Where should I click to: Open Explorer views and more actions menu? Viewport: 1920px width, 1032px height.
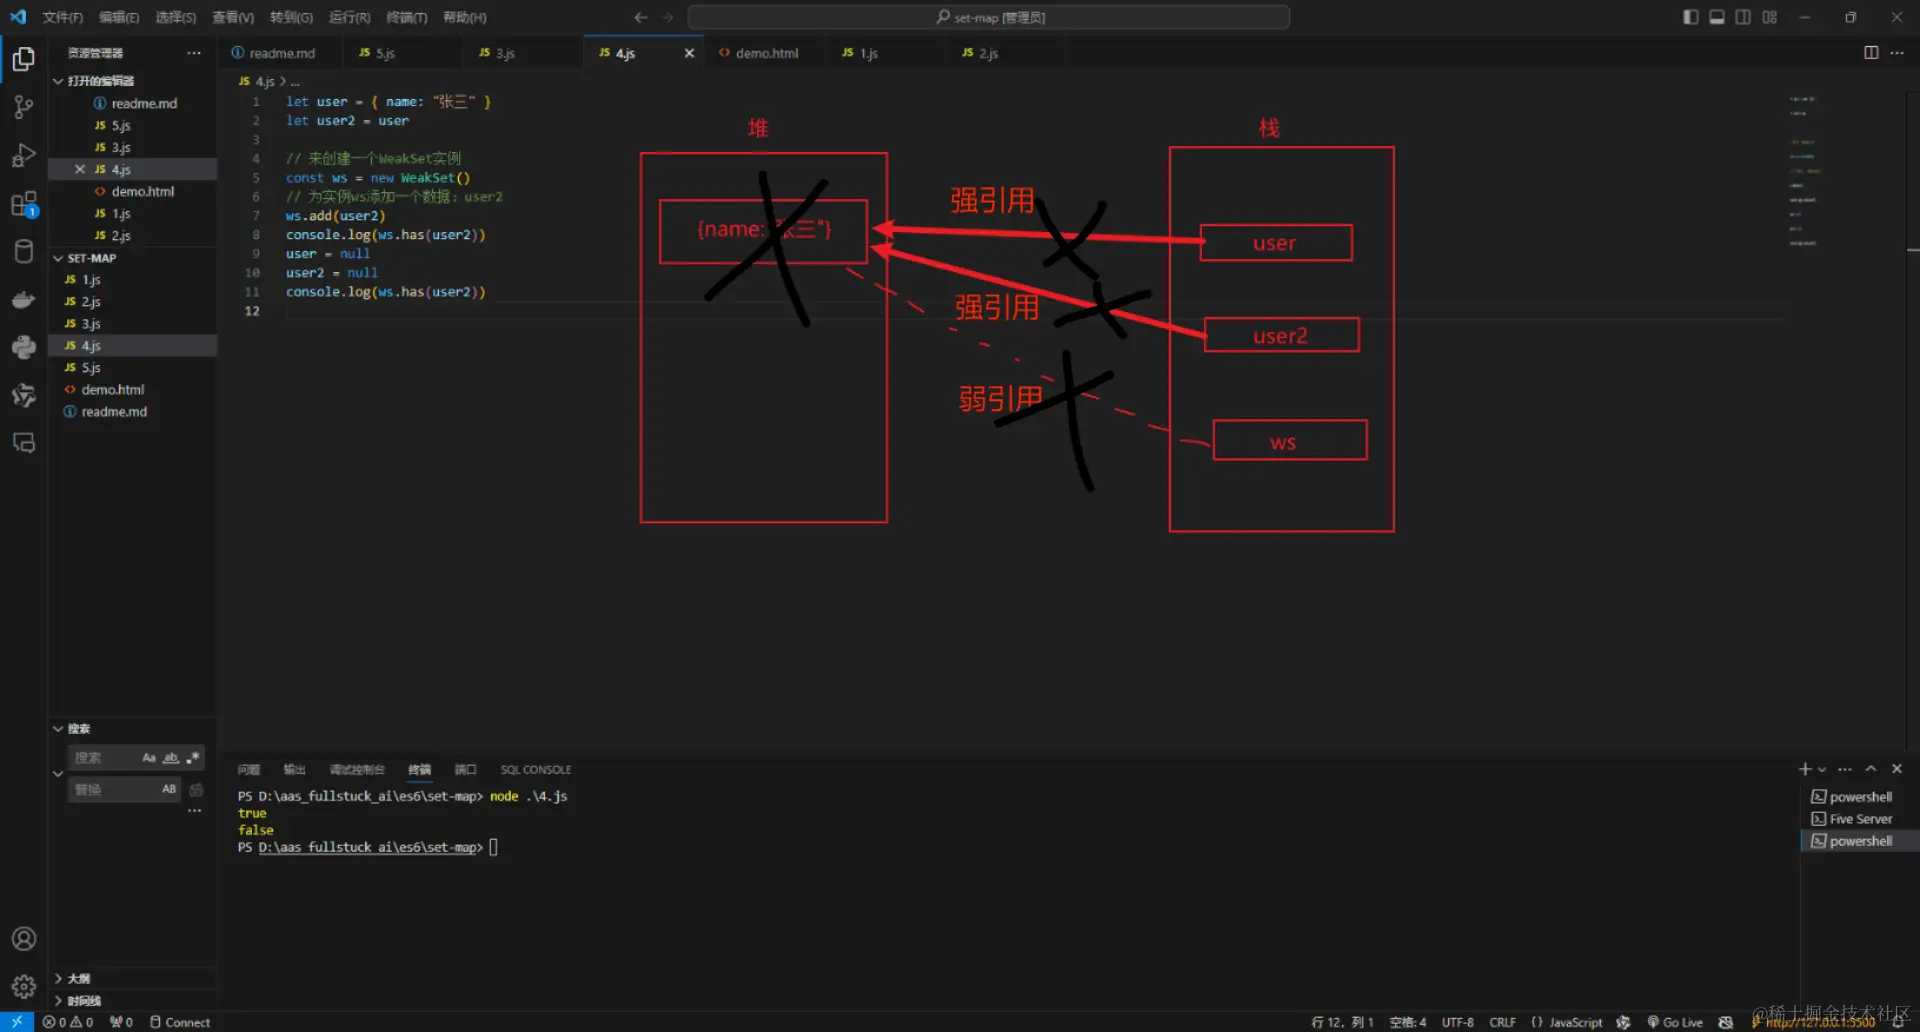click(x=194, y=53)
